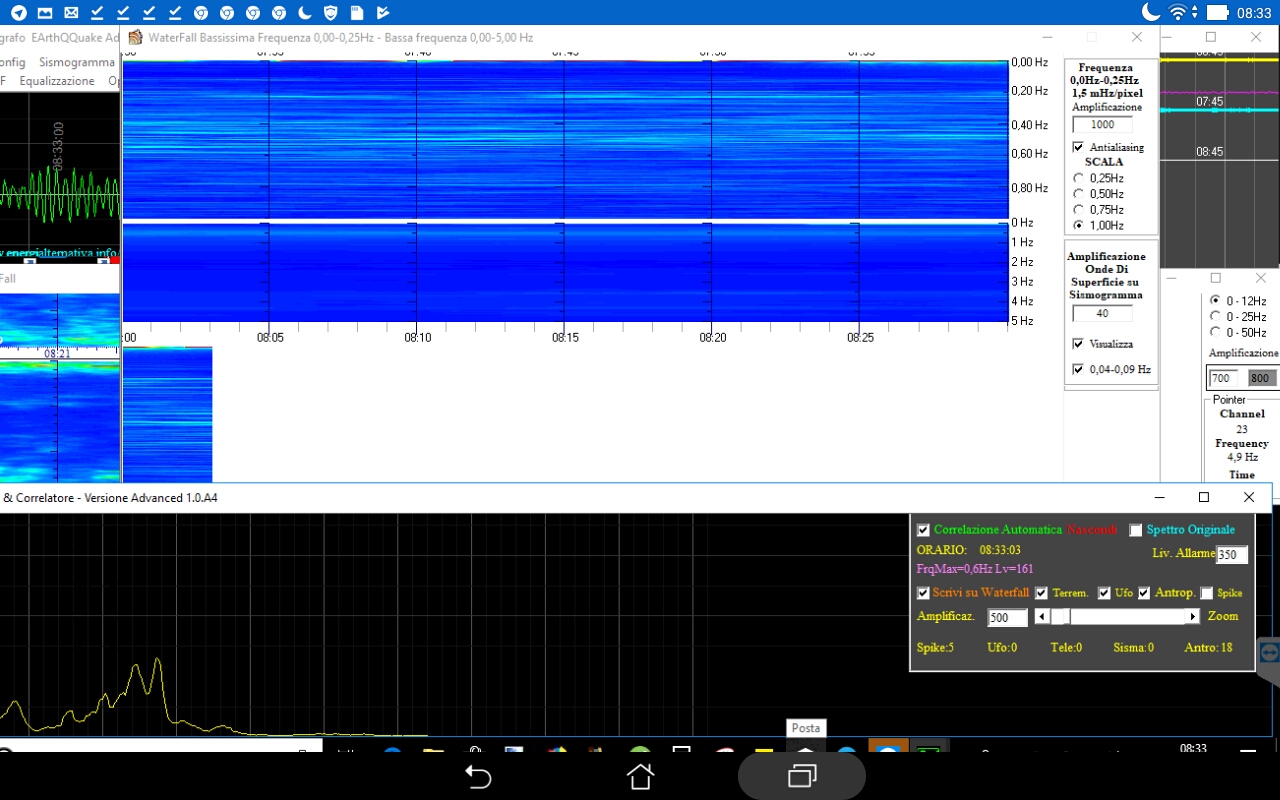Viewport: 1280px width, 800px height.
Task: Close the WaterFall window
Action: click(1137, 37)
